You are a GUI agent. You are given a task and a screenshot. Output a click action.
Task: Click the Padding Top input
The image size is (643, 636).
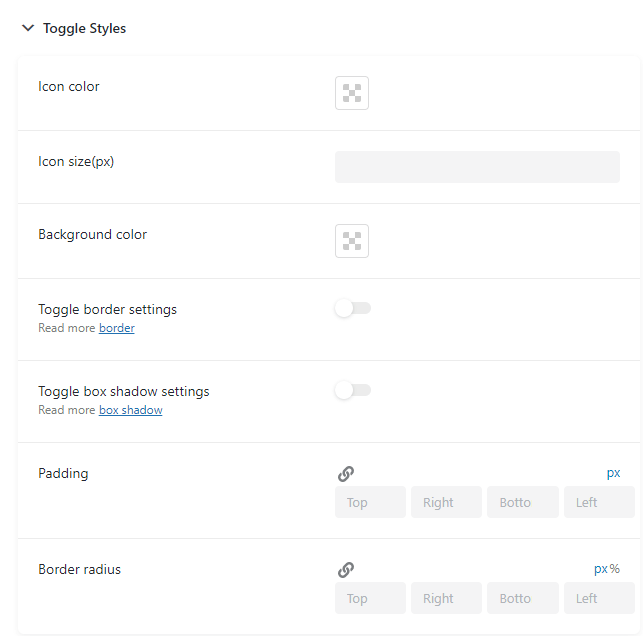tap(370, 502)
